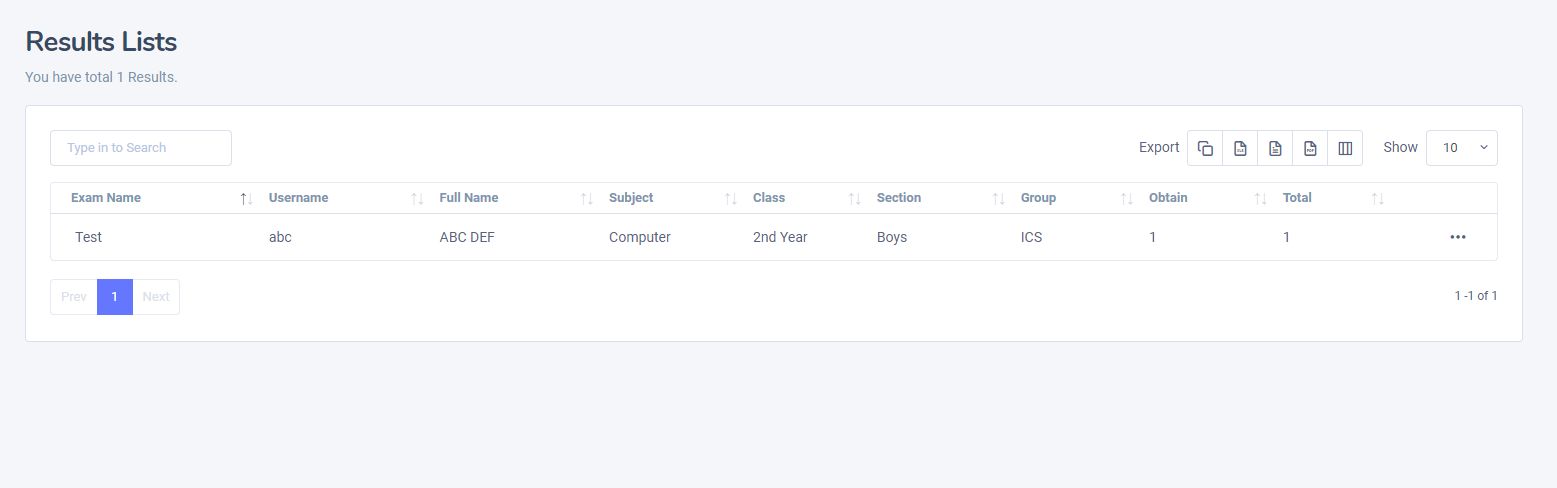
Task: Sort by Section column arrows
Action: click(999, 199)
